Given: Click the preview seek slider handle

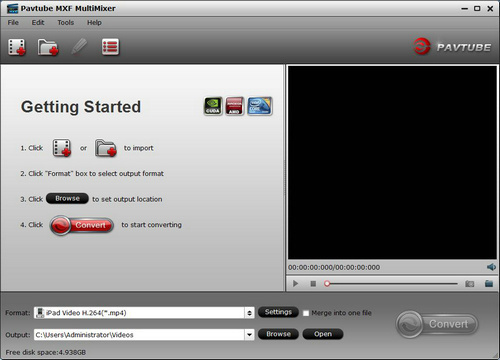Looking at the screenshot, I should point(327,284).
